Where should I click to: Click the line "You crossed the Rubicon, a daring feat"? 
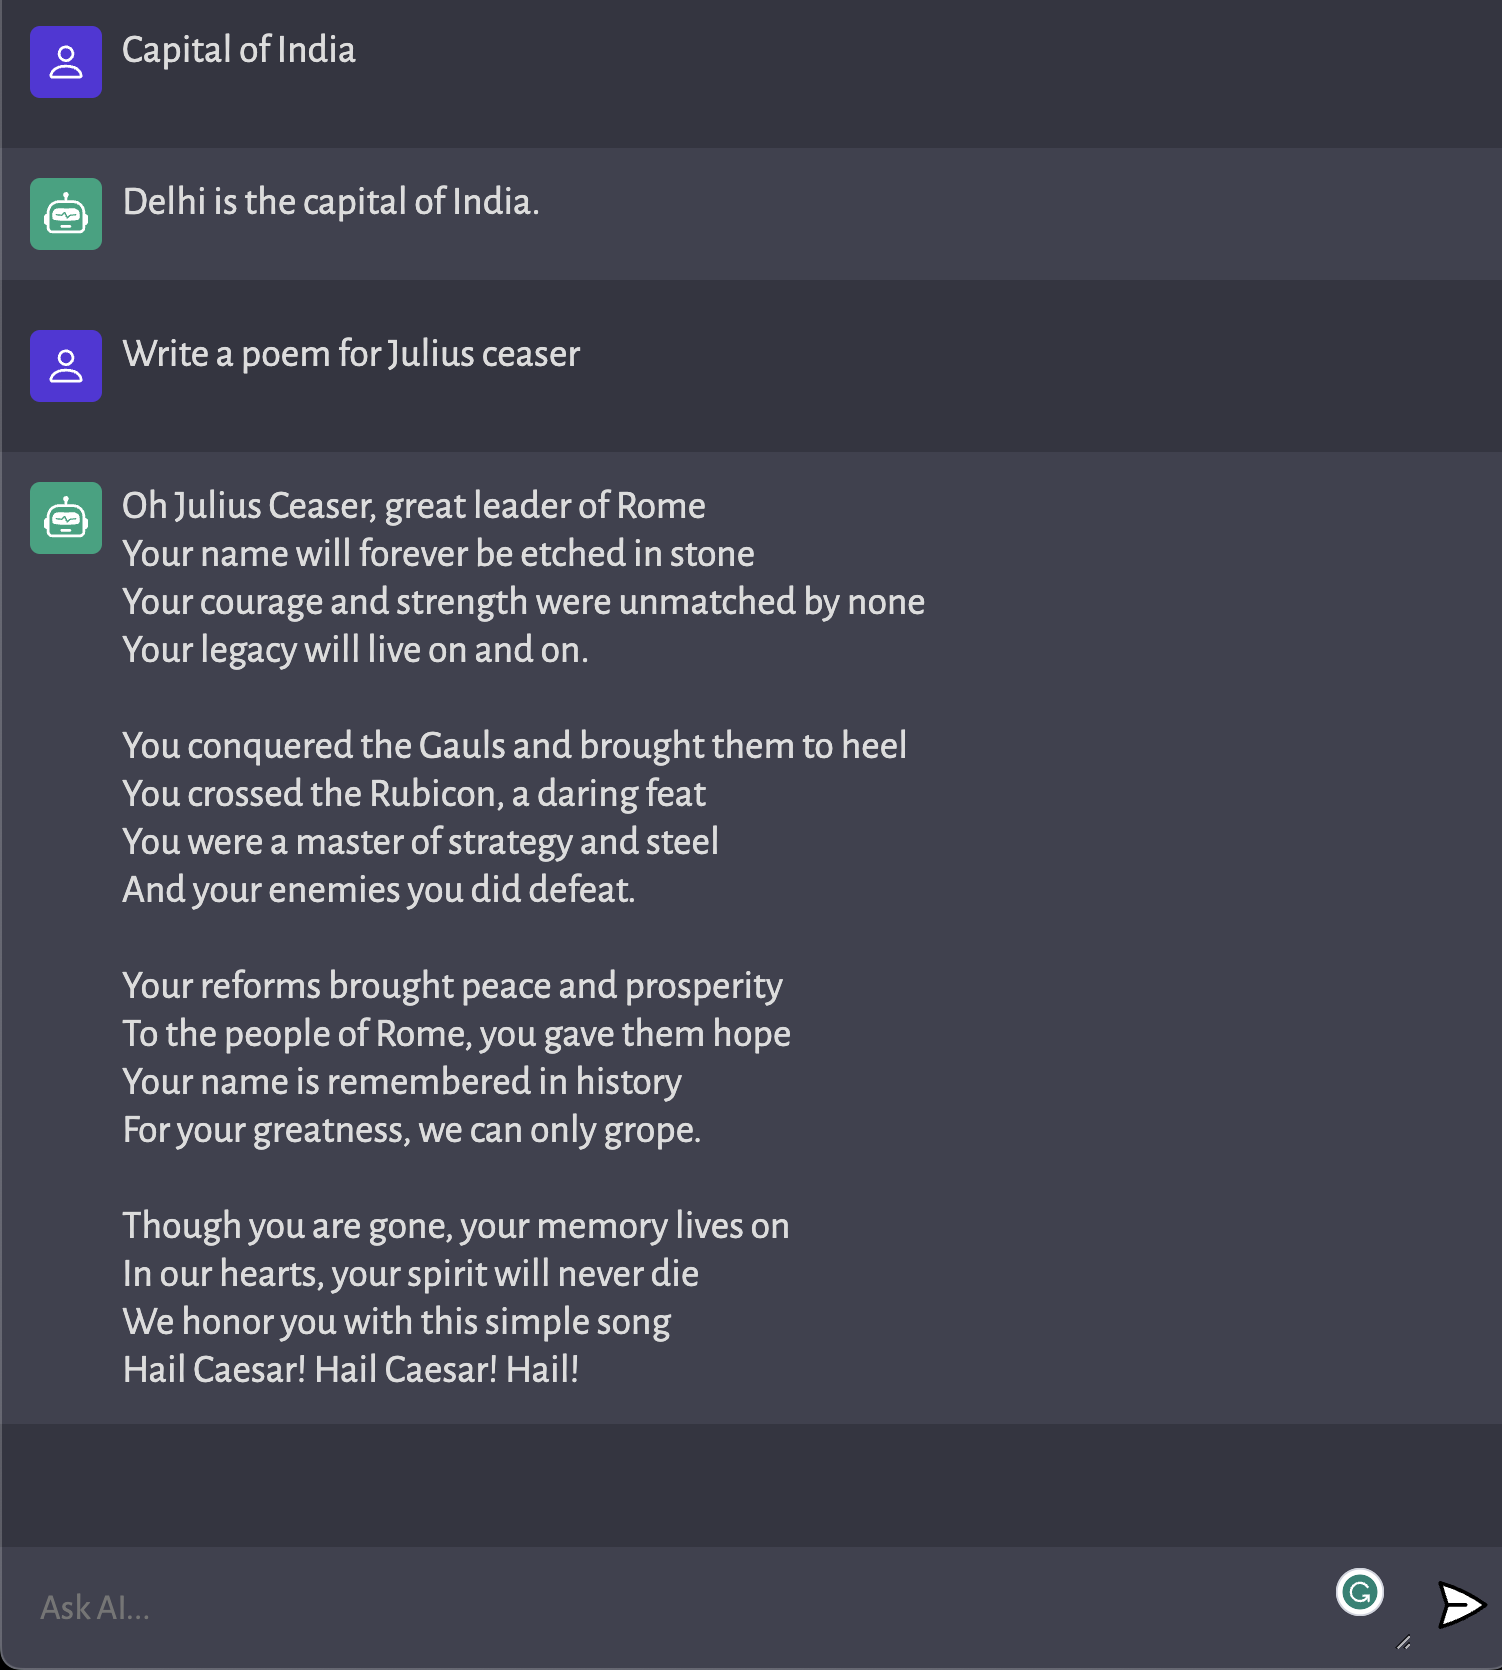[x=414, y=794]
